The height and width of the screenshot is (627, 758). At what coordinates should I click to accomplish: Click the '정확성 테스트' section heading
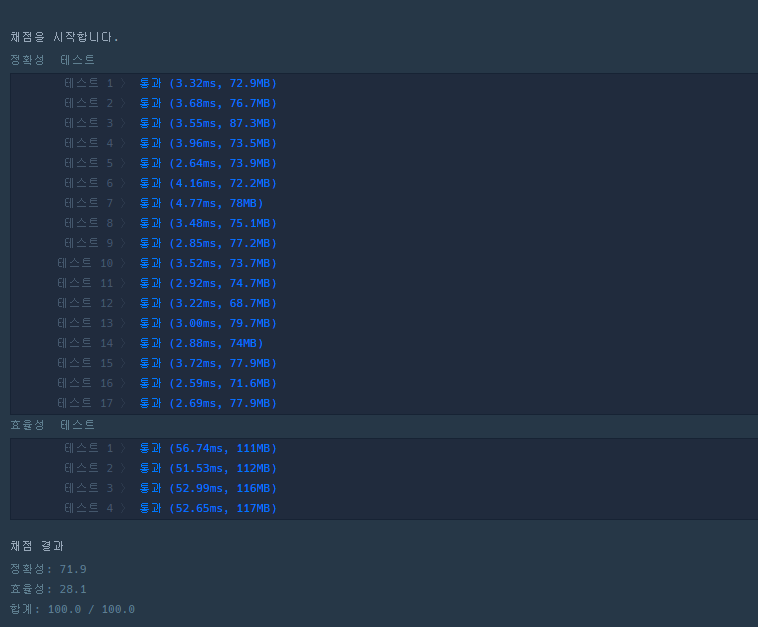click(x=52, y=60)
